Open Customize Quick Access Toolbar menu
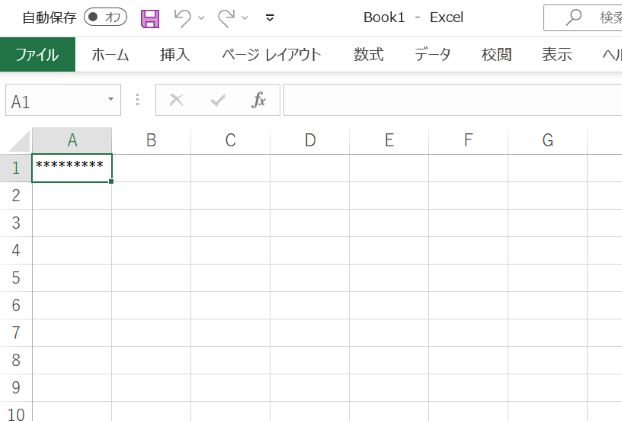The height and width of the screenshot is (421, 622). tap(270, 18)
